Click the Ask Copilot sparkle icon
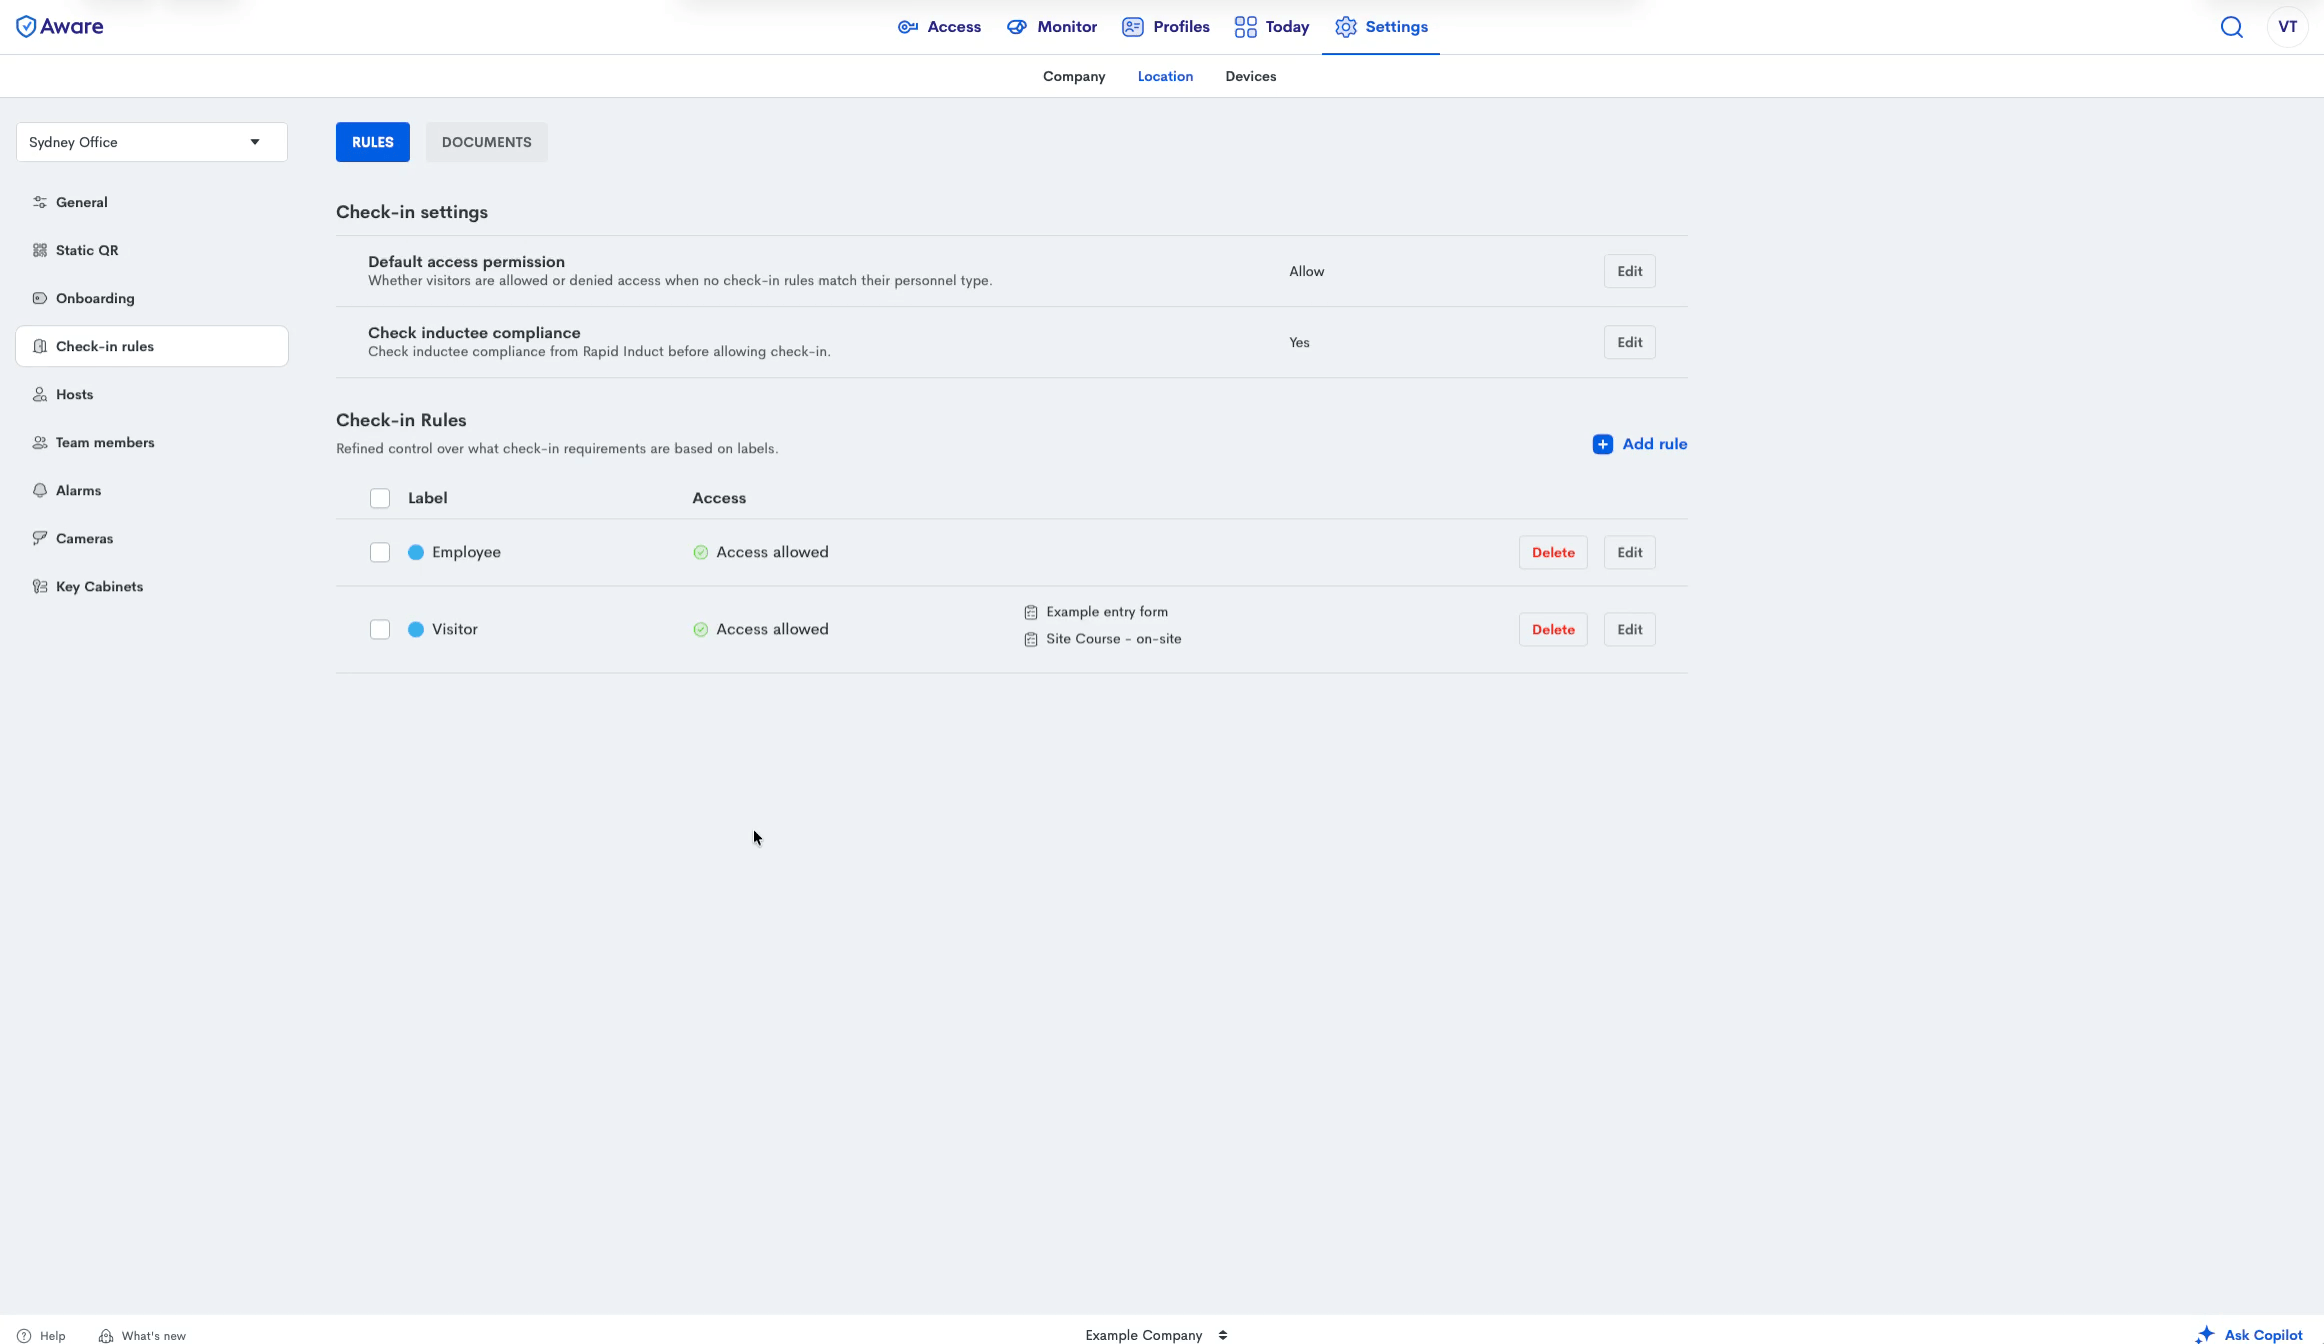The height and width of the screenshot is (1344, 2324). 2205,1334
